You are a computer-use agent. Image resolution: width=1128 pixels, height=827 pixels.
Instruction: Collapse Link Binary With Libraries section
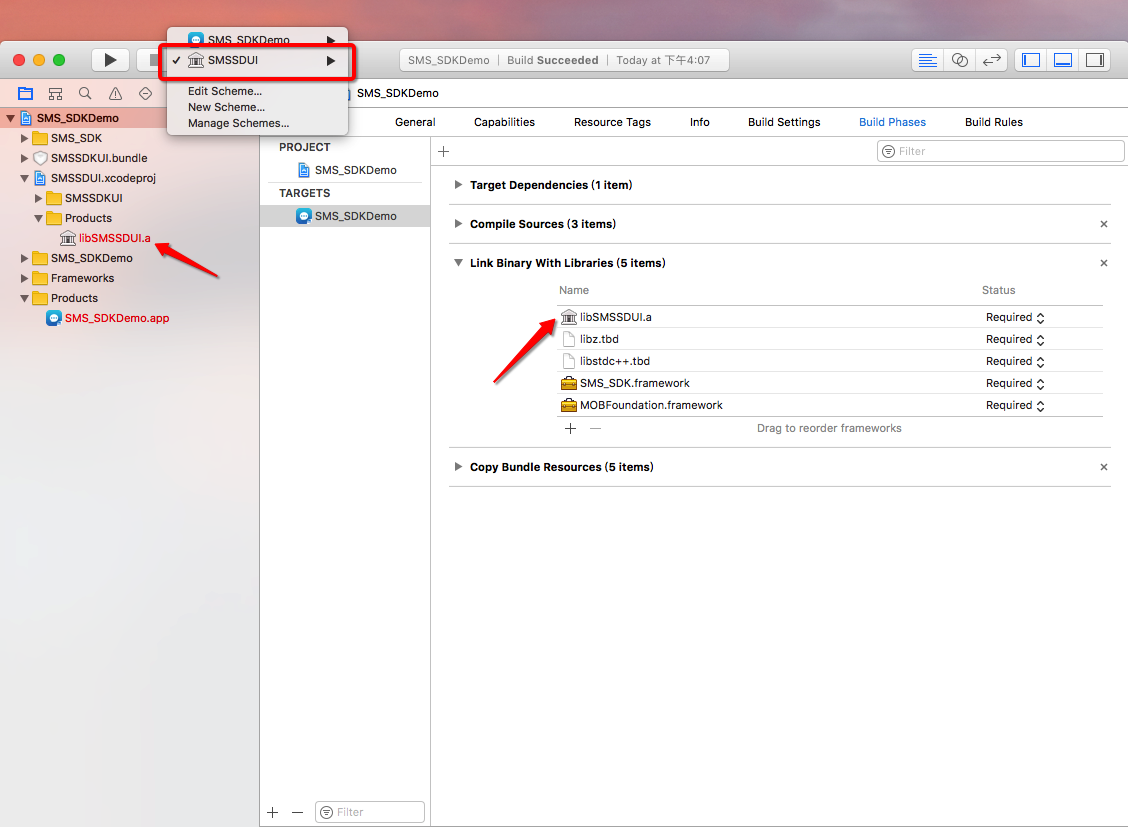[x=458, y=263]
